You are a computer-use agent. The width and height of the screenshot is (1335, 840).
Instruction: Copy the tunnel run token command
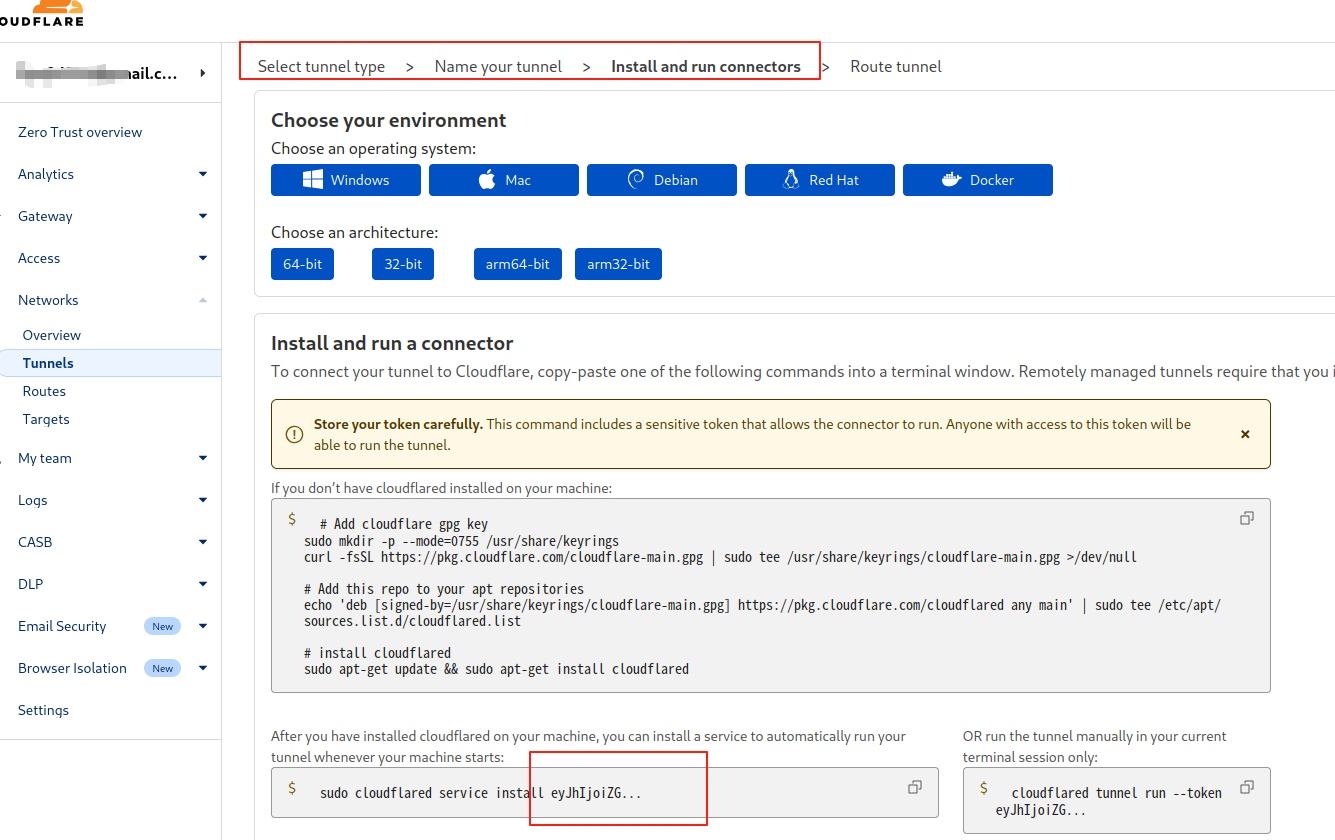1246,787
